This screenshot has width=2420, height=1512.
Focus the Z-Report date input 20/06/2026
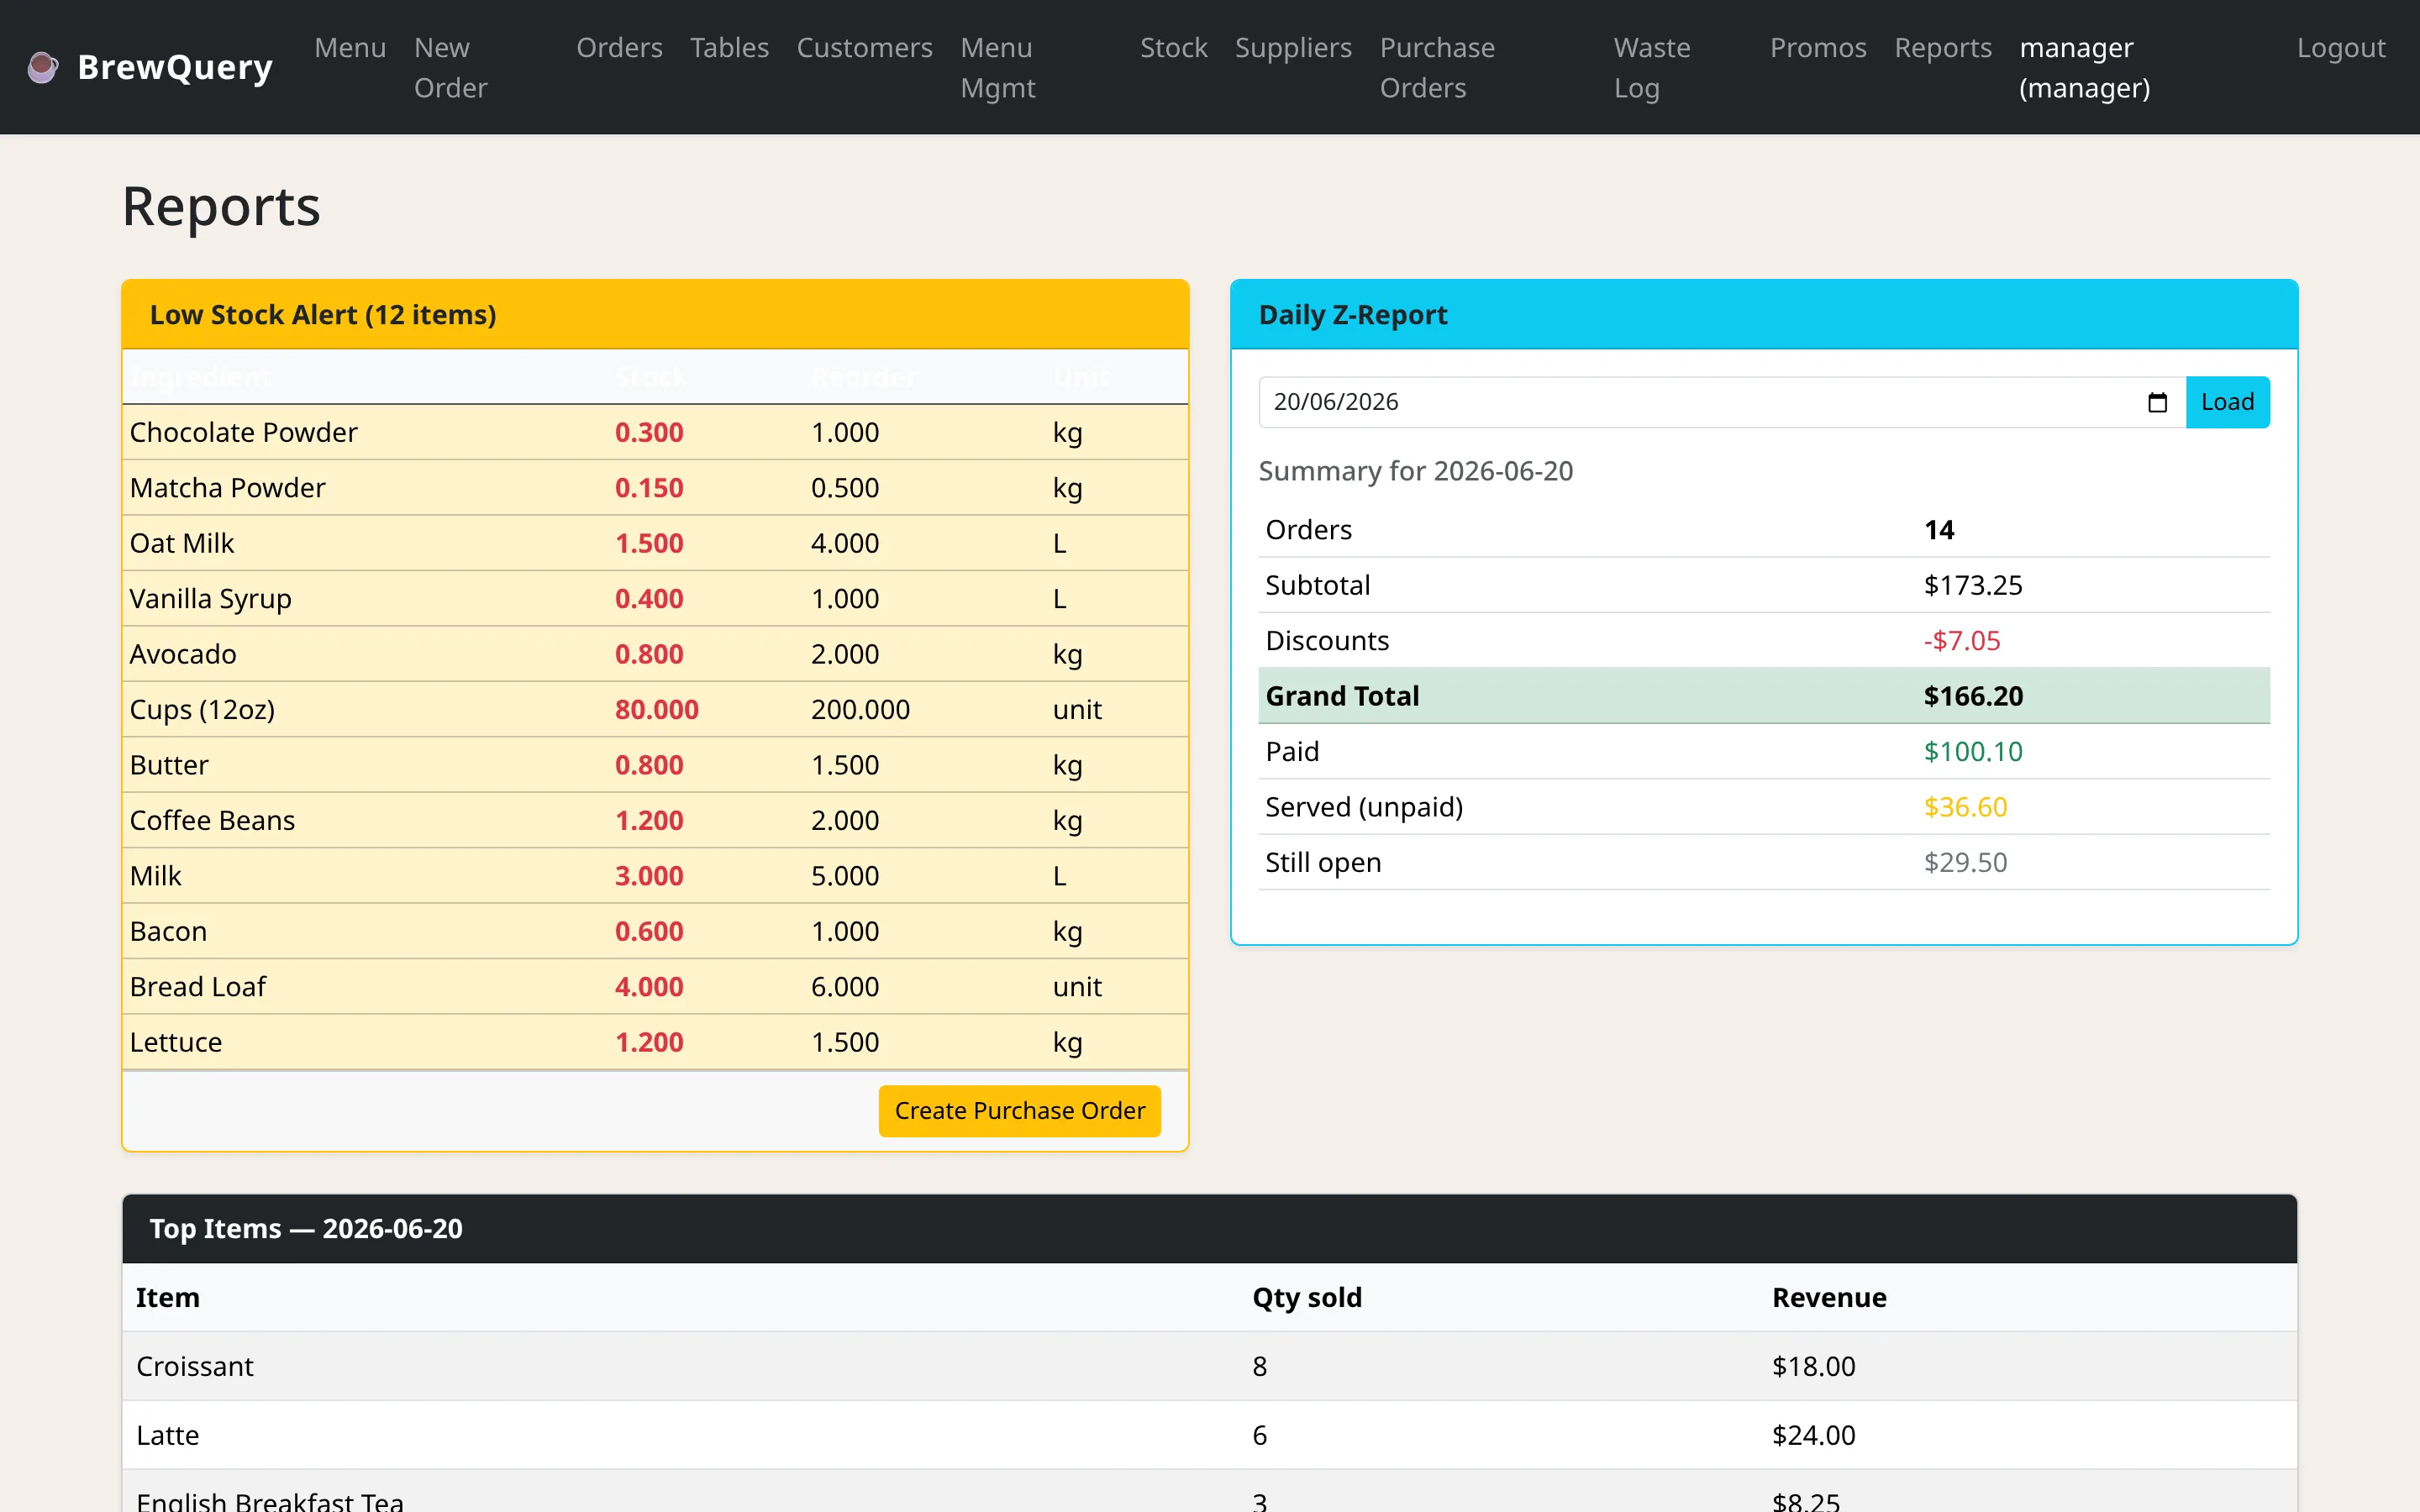click(1722, 402)
